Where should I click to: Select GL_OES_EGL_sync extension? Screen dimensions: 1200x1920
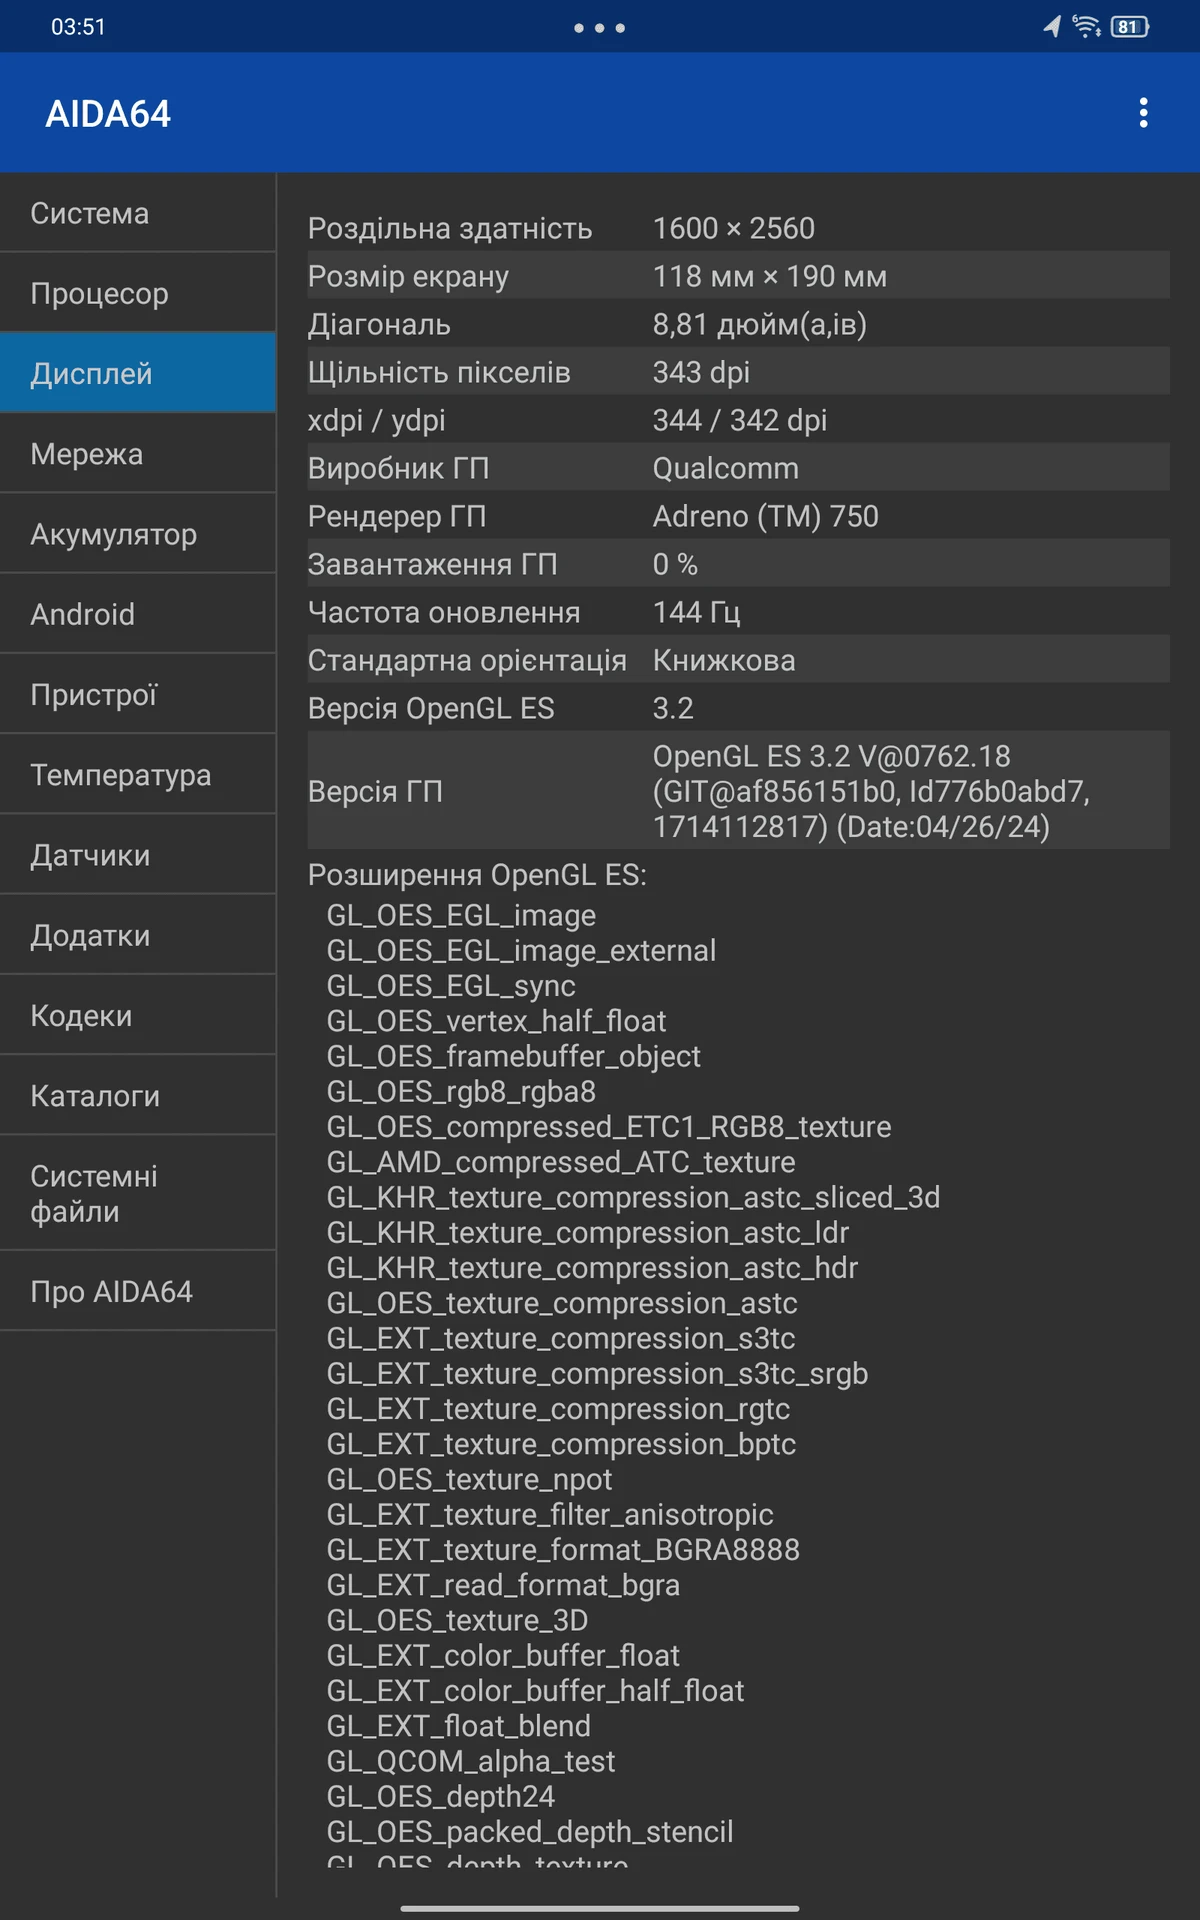(x=451, y=986)
